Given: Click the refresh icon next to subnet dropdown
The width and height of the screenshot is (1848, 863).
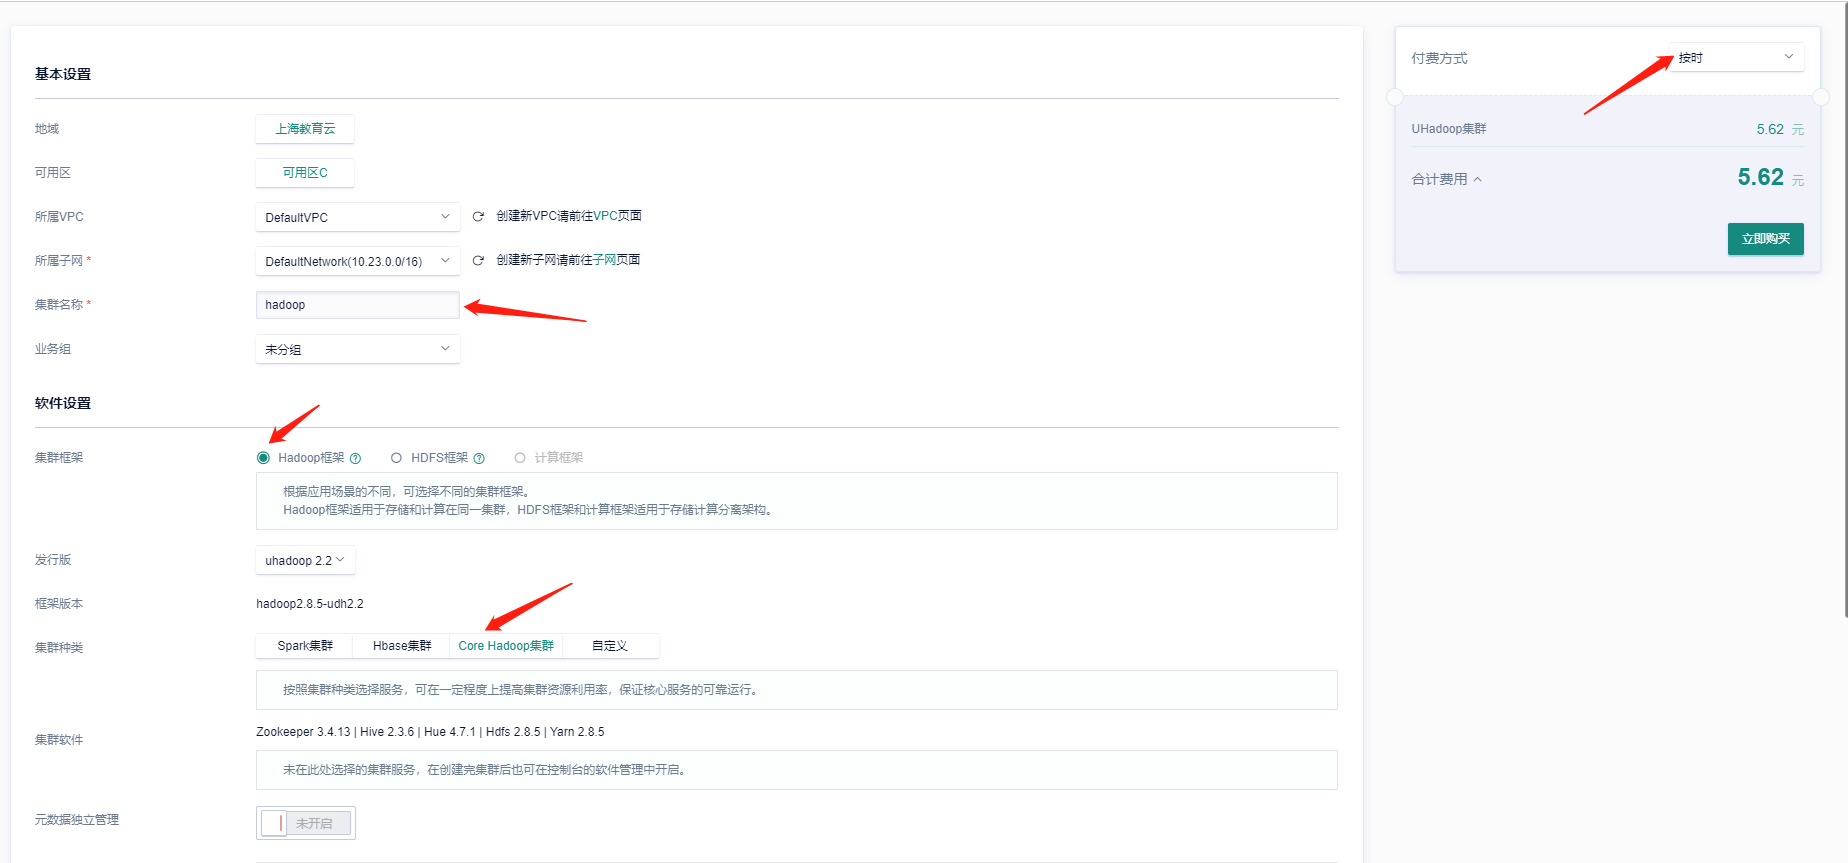Looking at the screenshot, I should [478, 260].
